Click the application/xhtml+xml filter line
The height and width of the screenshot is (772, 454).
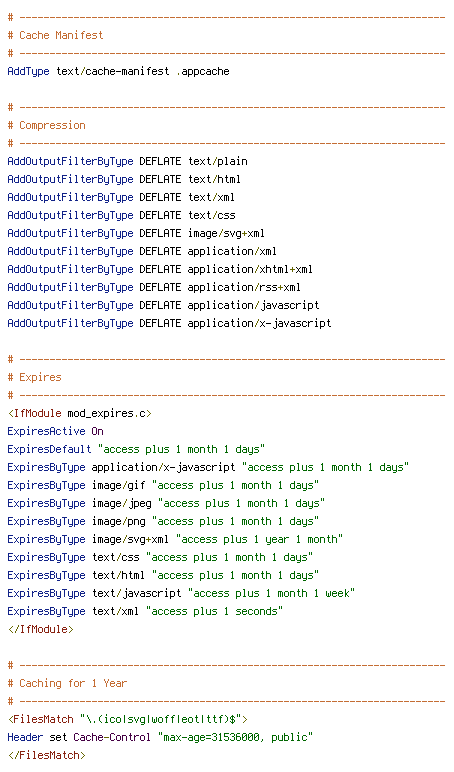[x=160, y=269]
